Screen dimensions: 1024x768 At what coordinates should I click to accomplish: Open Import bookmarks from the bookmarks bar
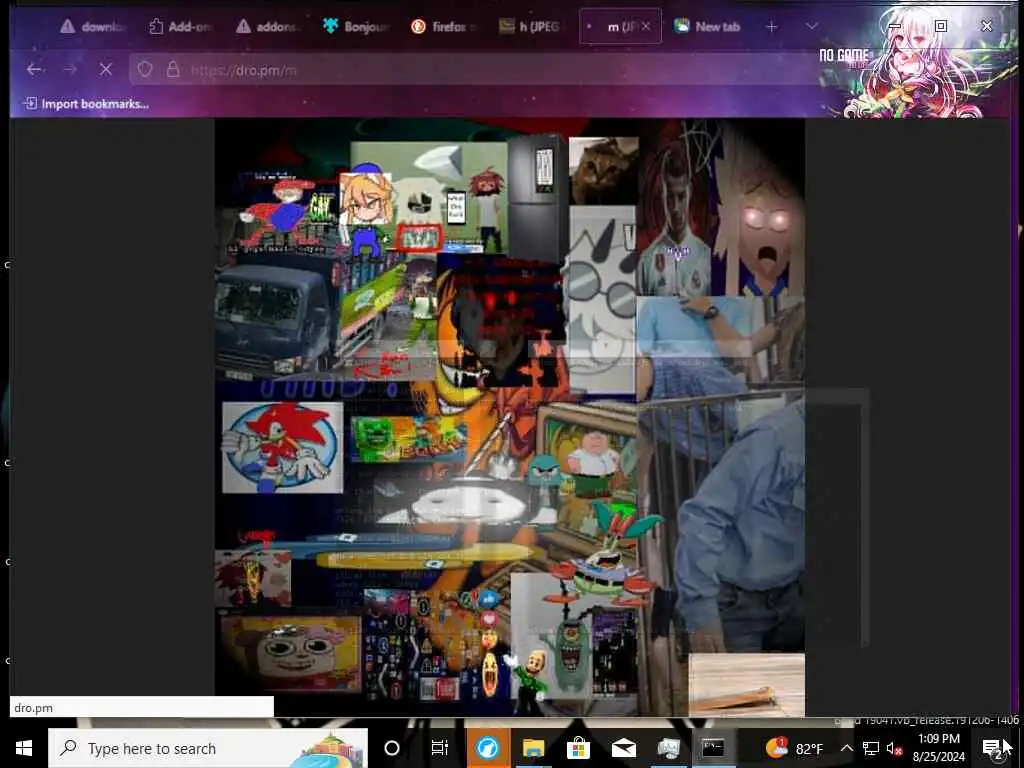coord(86,104)
